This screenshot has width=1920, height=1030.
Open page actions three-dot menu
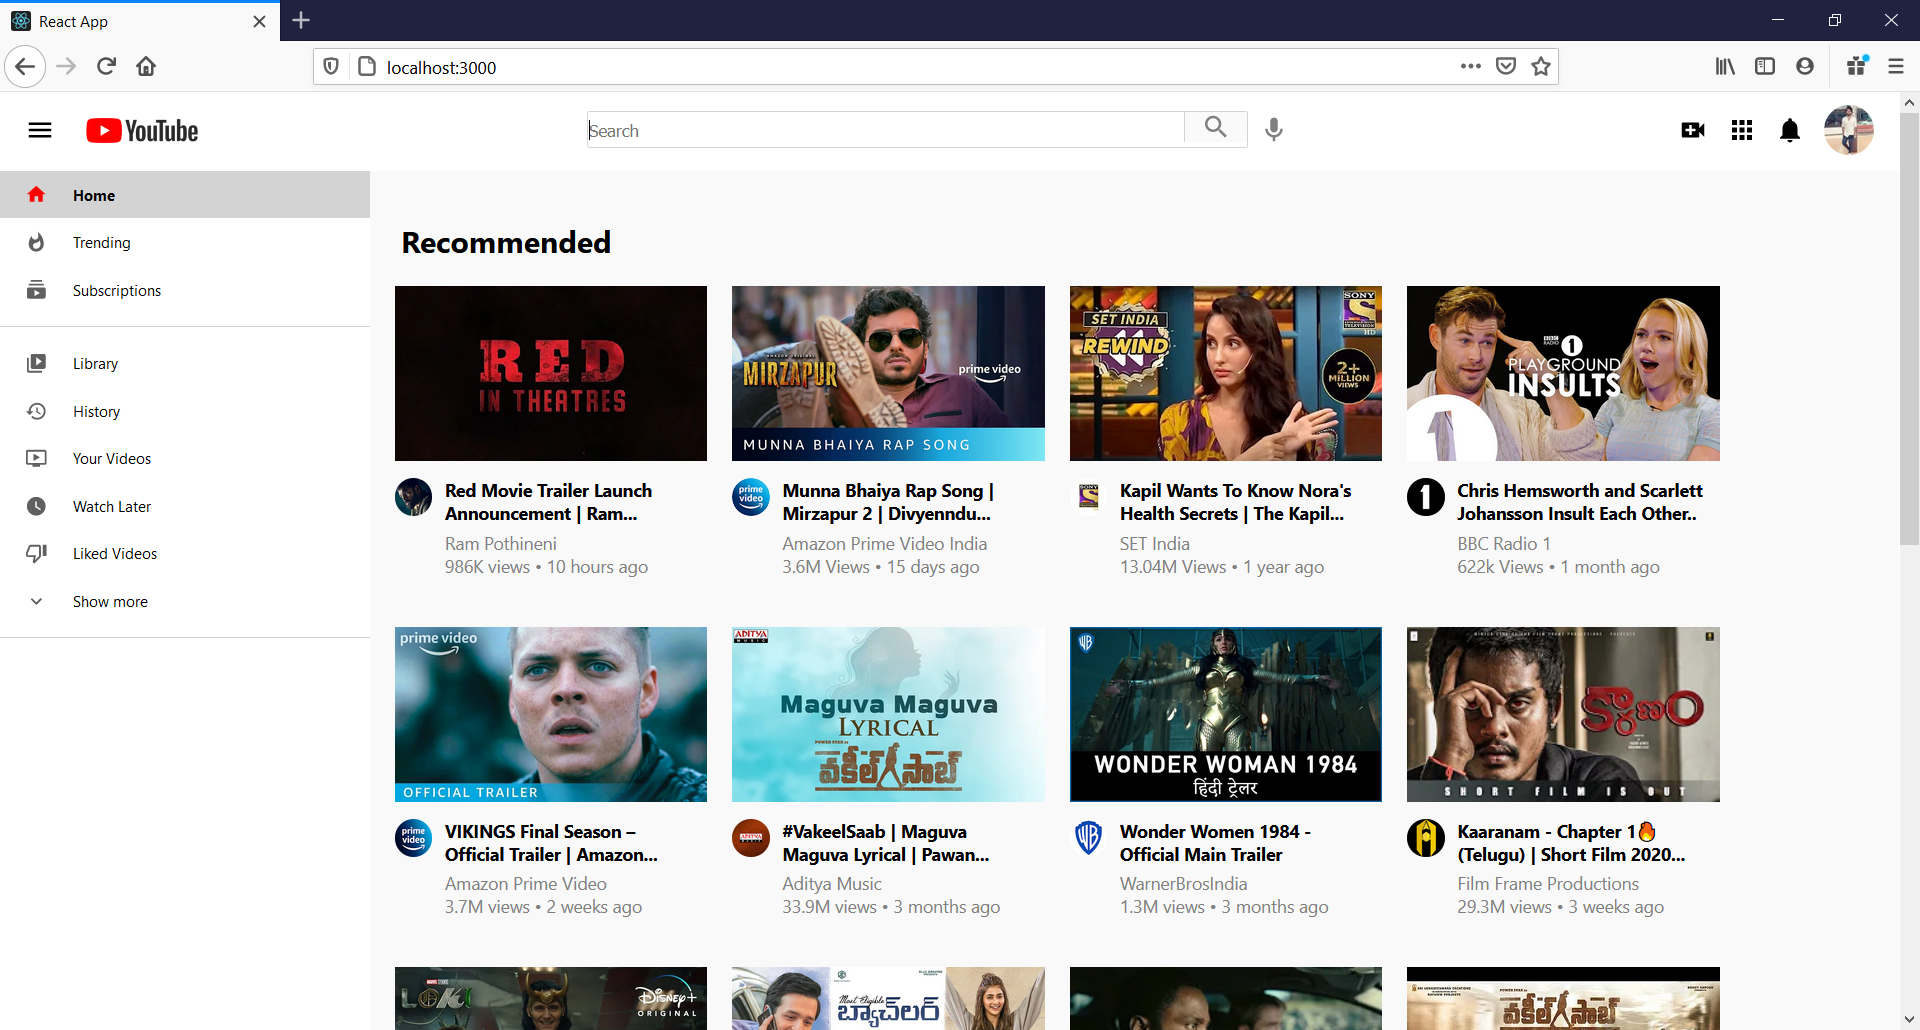[x=1470, y=67]
